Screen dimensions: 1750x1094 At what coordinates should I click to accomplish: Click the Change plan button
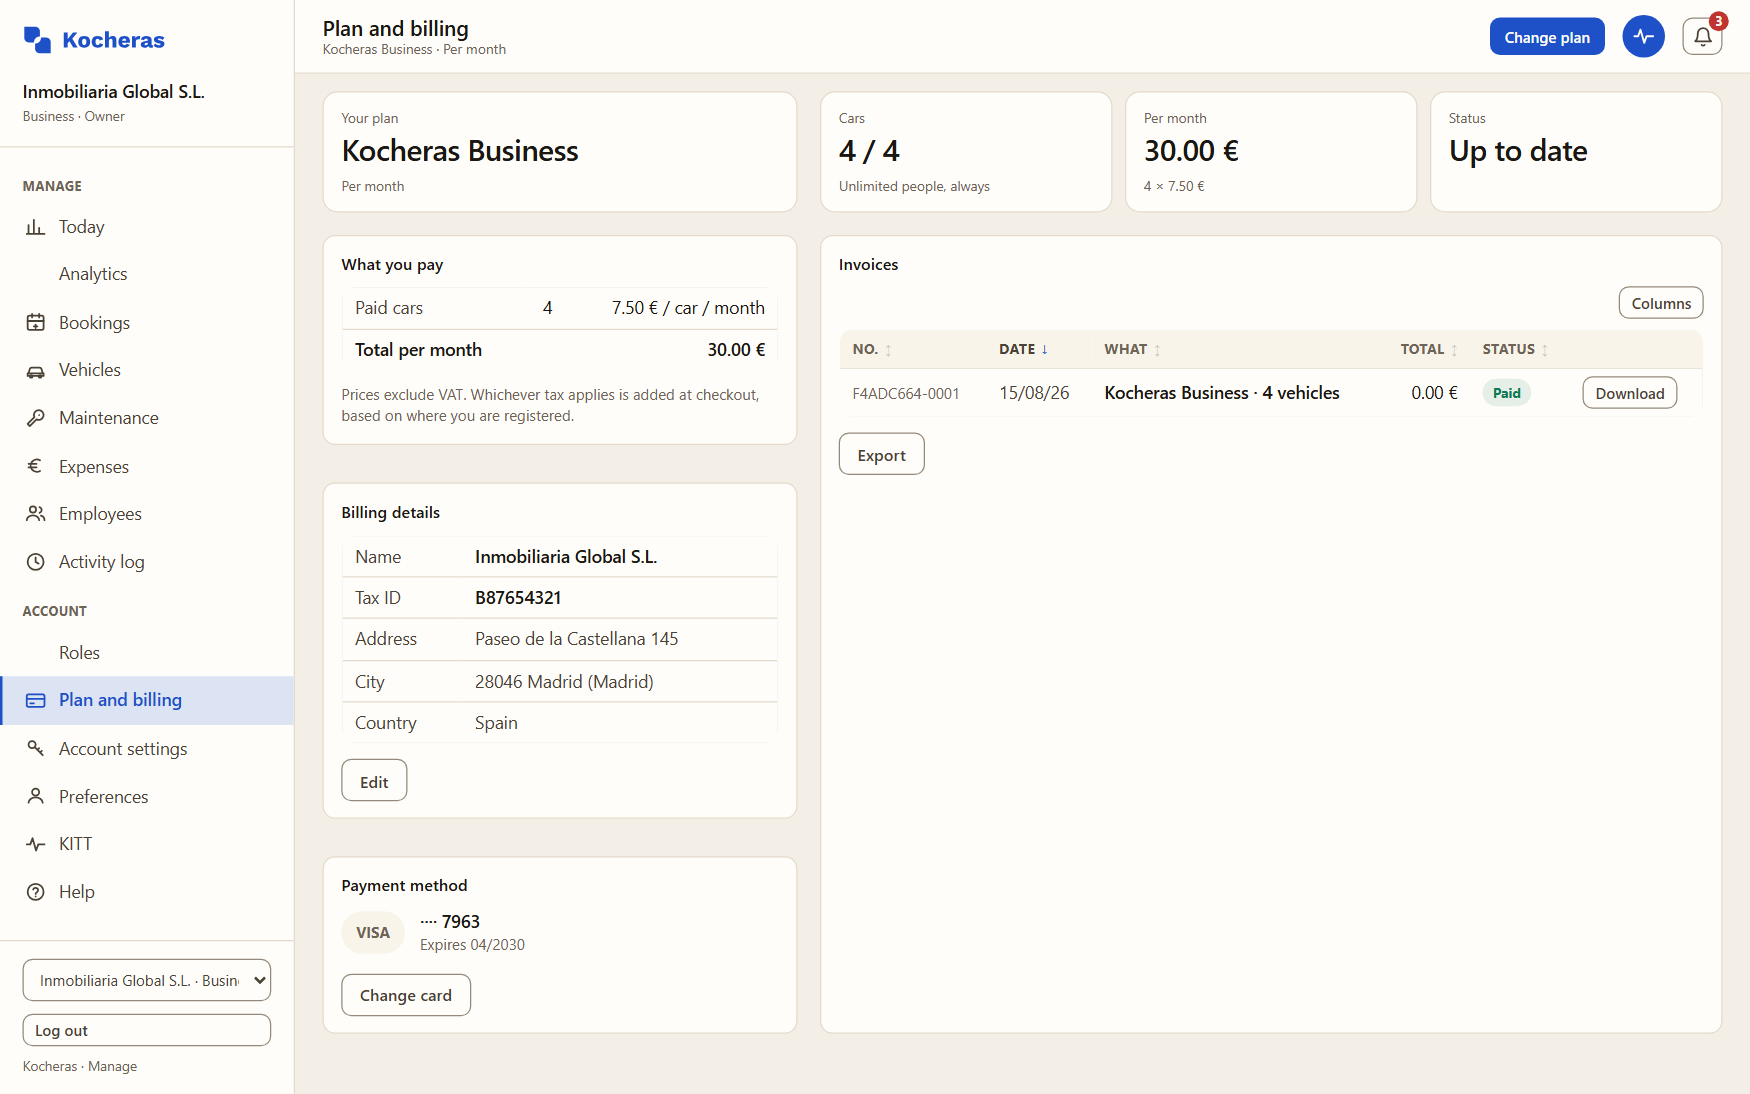click(1547, 37)
